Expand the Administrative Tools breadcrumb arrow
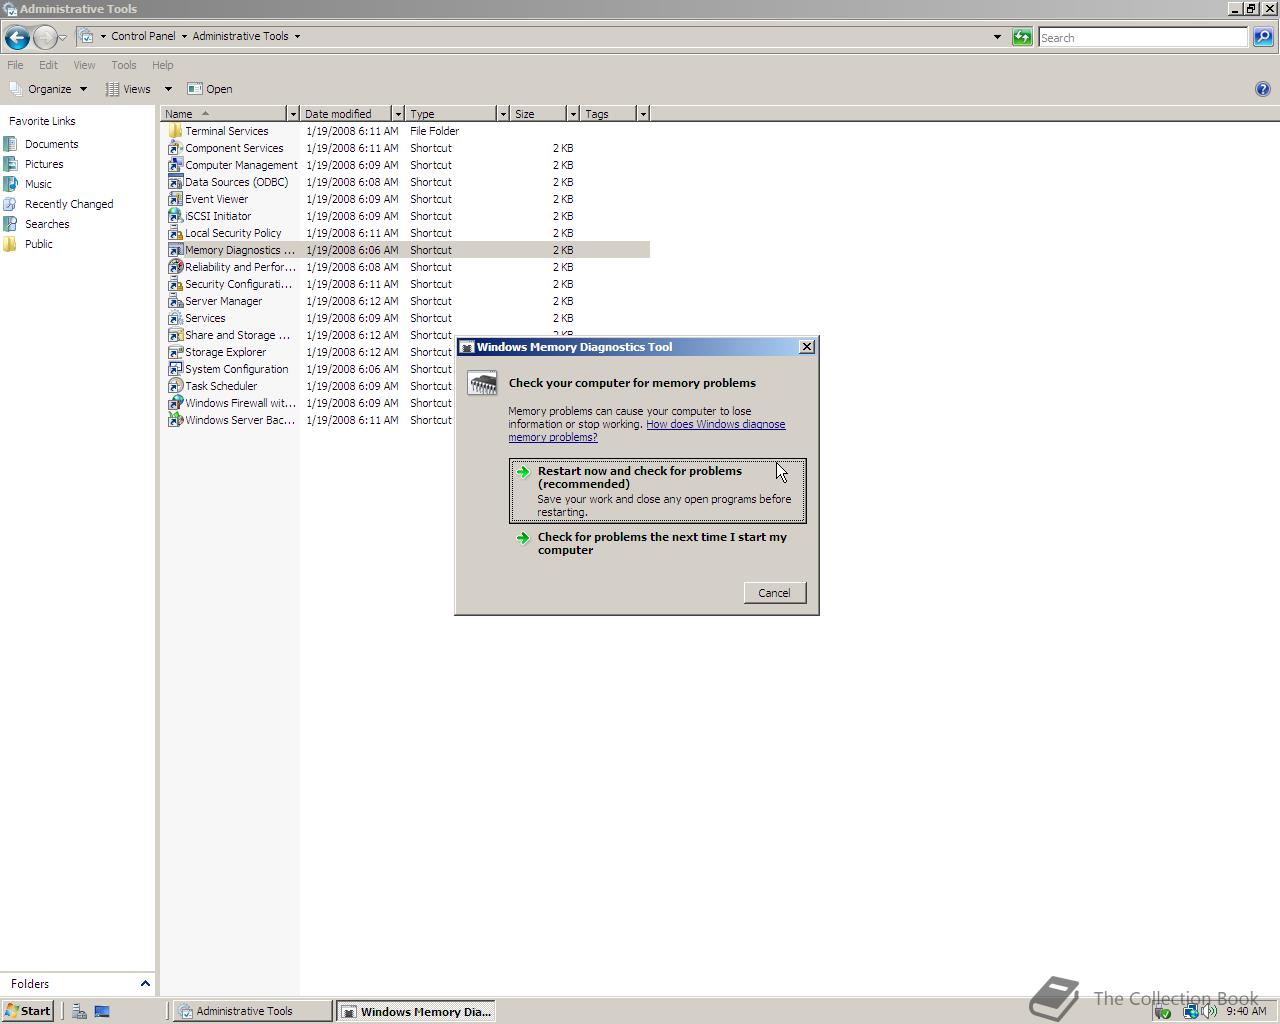Image resolution: width=1280 pixels, height=1024 pixels. 297,36
